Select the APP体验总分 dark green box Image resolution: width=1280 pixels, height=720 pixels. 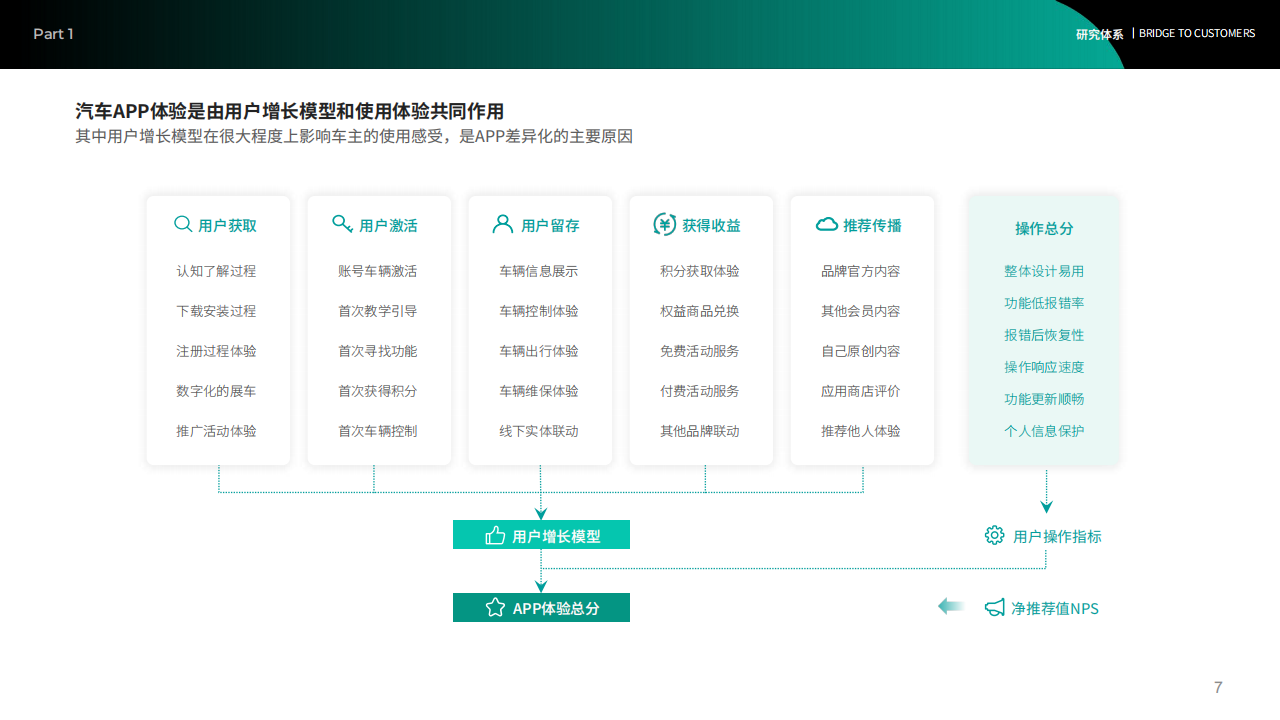541,607
